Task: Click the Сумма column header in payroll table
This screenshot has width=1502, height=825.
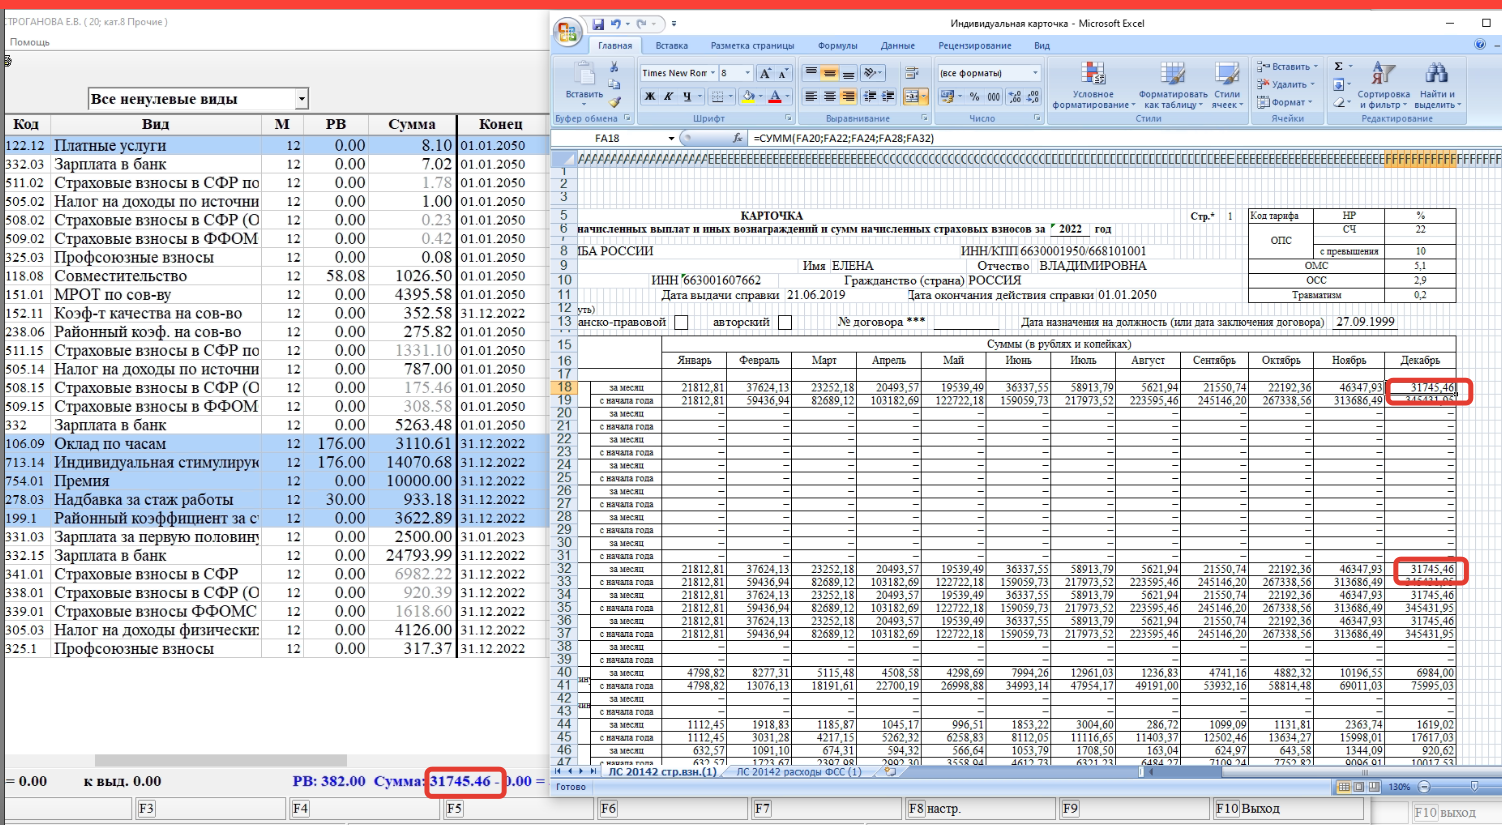Action: 412,124
